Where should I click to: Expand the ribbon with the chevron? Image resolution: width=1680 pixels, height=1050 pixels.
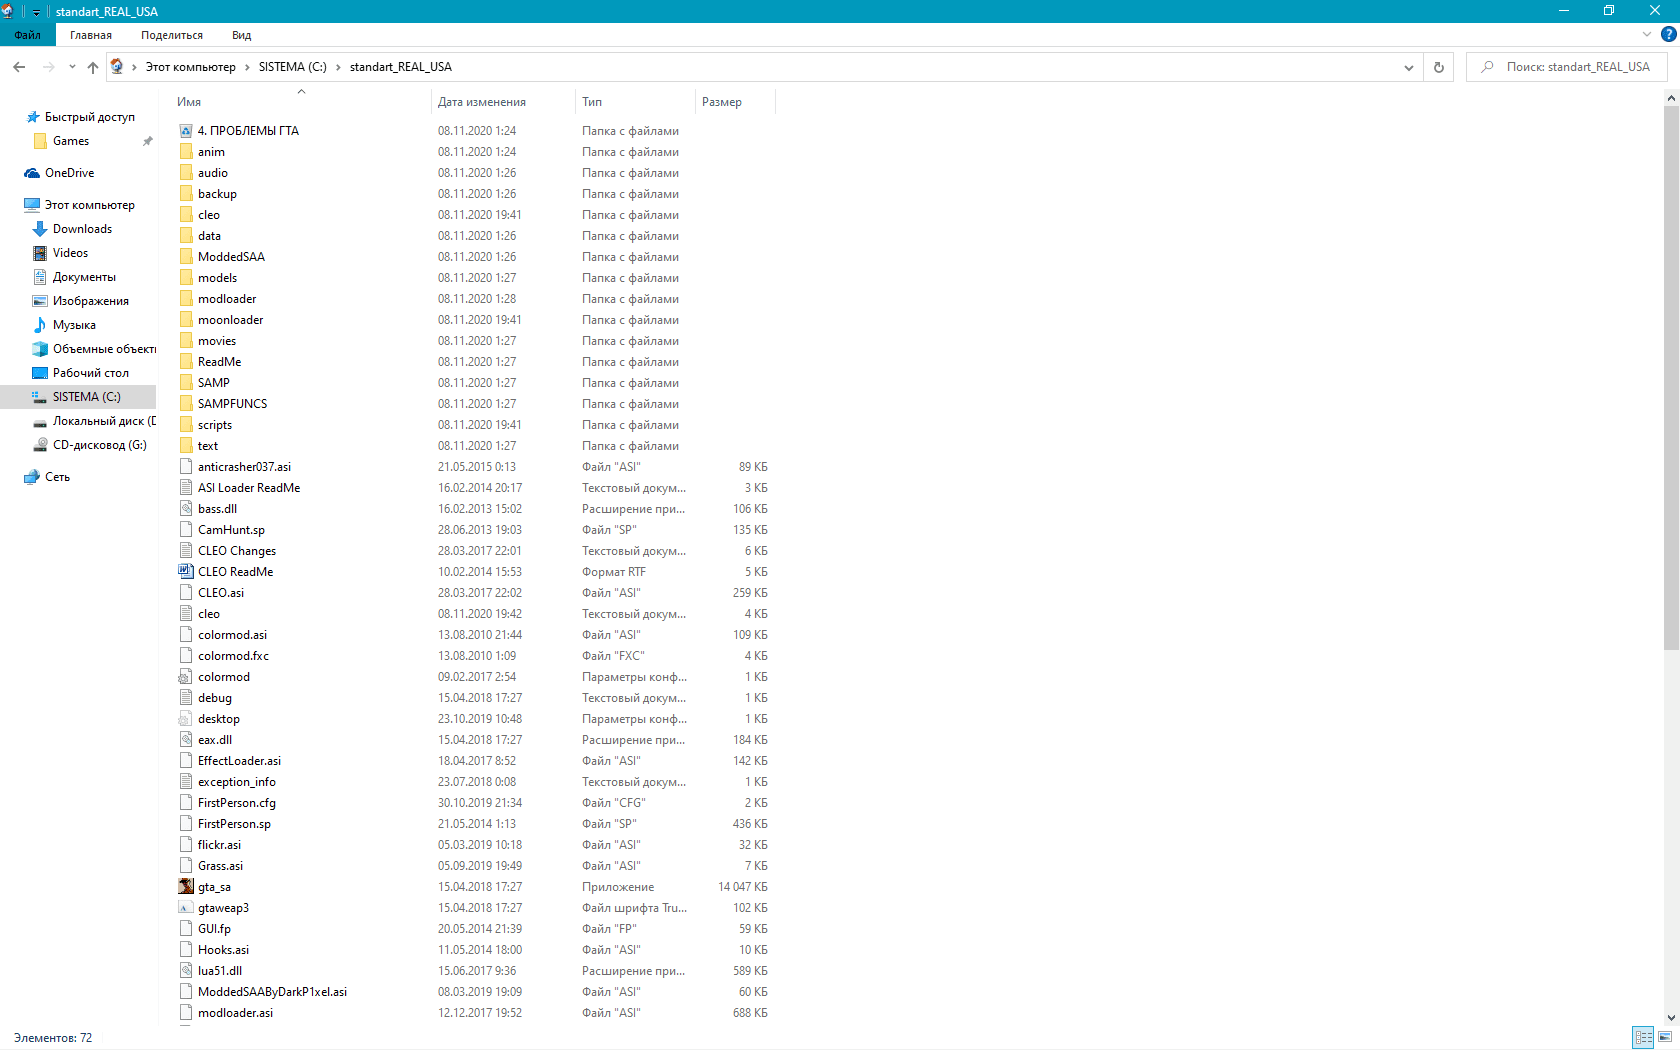click(1647, 35)
